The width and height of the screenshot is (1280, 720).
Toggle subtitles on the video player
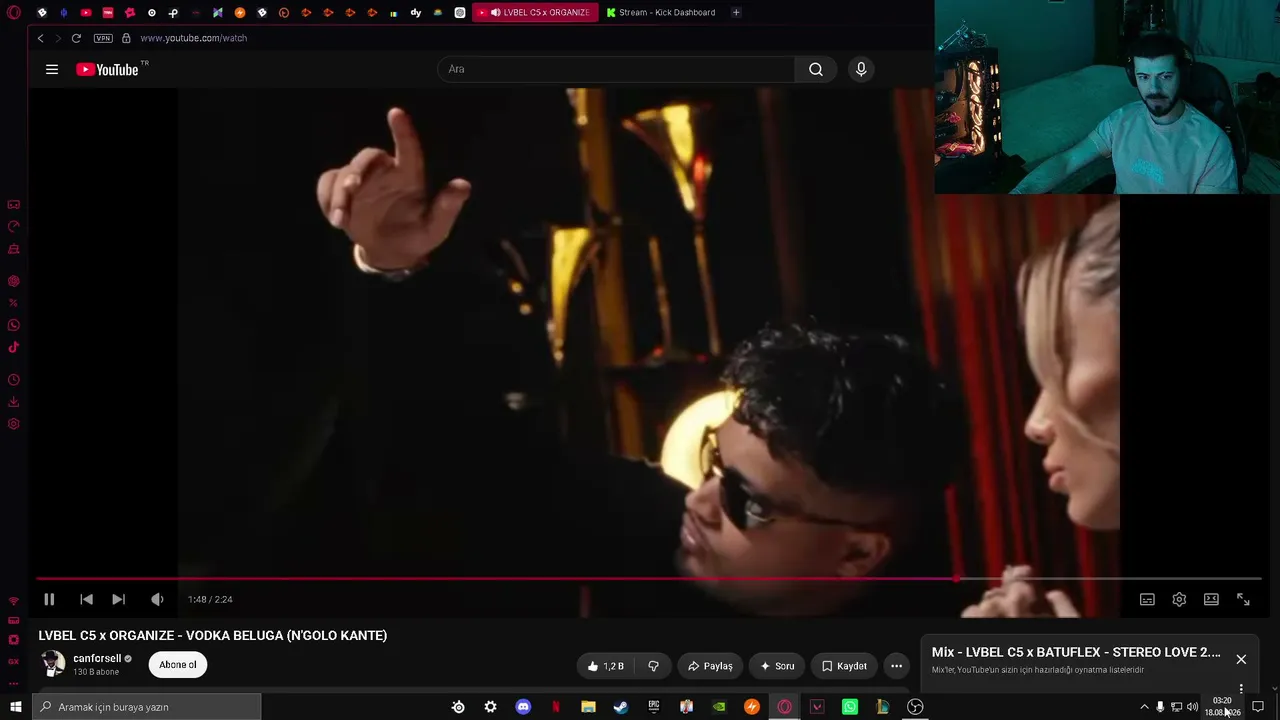point(1147,599)
